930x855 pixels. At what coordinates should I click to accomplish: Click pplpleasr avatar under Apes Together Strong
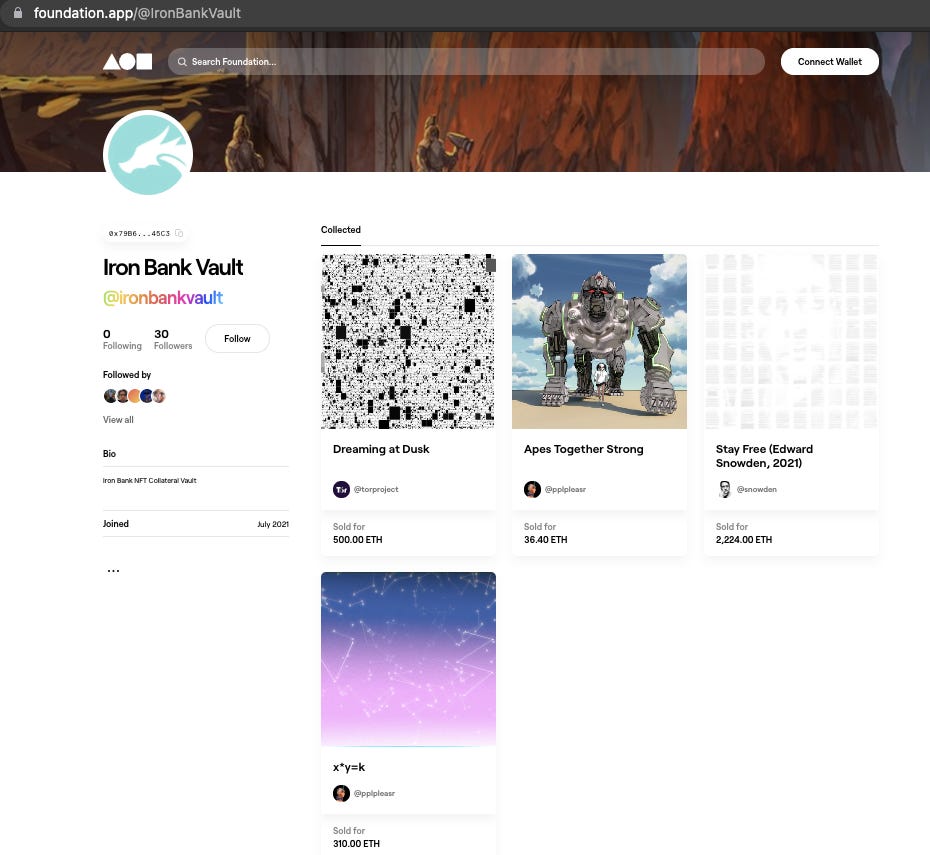(532, 489)
